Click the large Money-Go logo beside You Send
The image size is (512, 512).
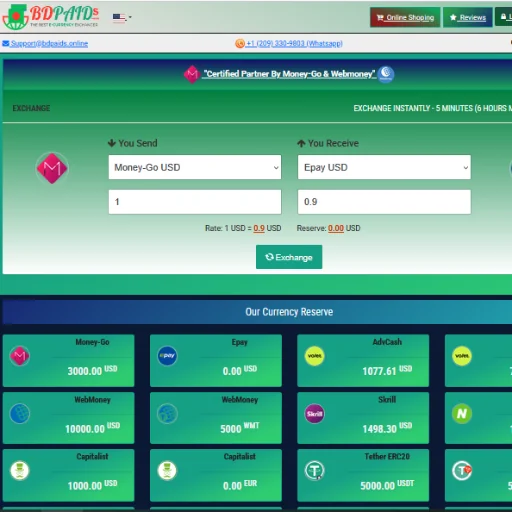click(52, 168)
